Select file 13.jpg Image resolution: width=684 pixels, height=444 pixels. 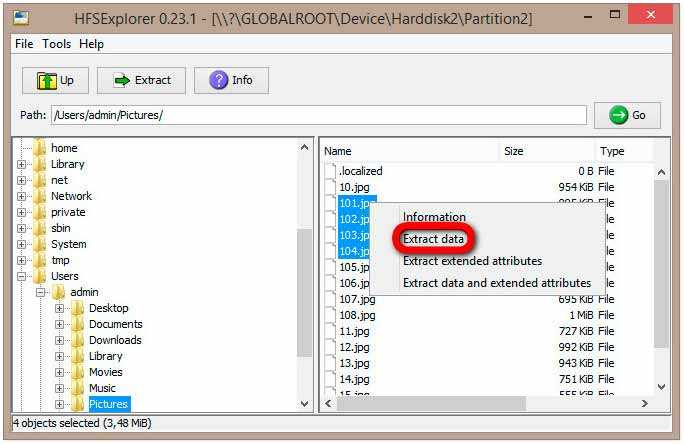[354, 363]
